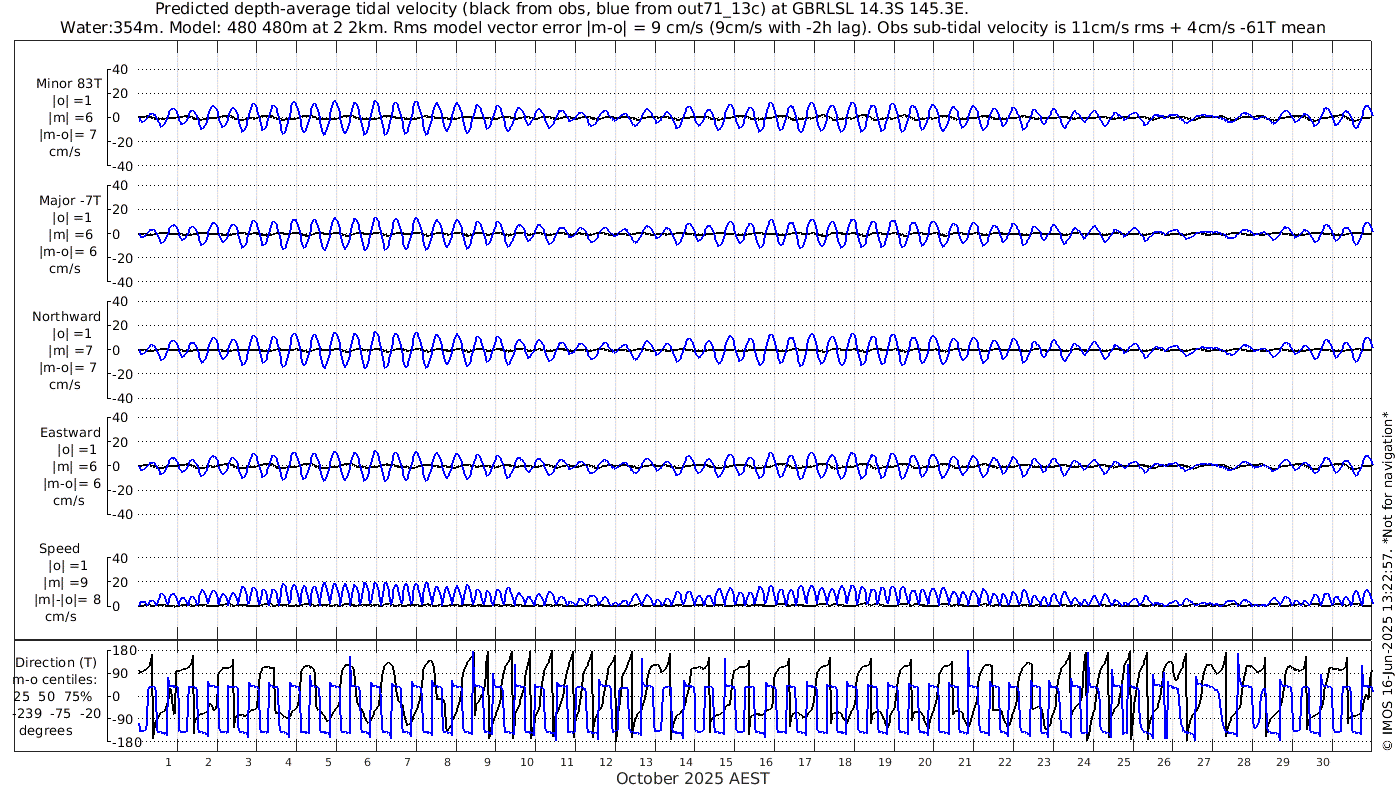Click the 'Northward' panel label

coord(67,316)
